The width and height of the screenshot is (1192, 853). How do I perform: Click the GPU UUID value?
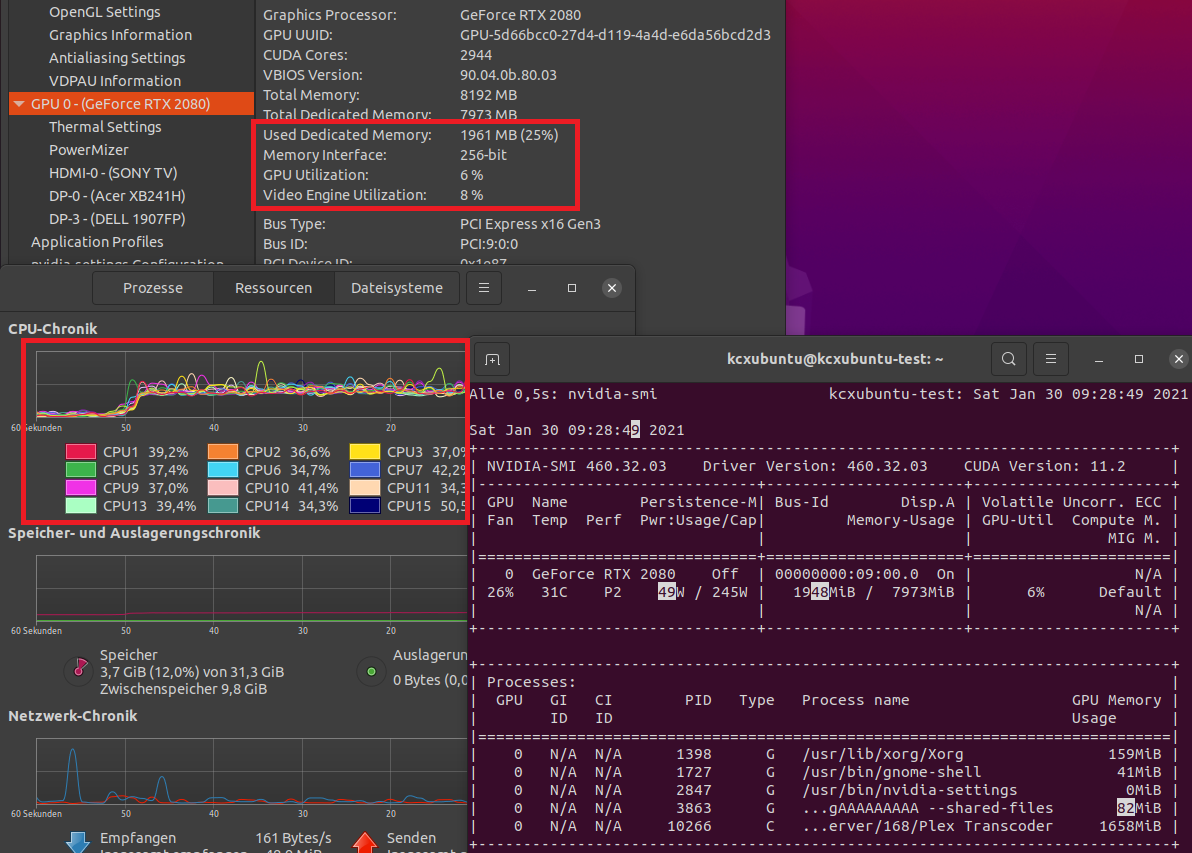615,35
